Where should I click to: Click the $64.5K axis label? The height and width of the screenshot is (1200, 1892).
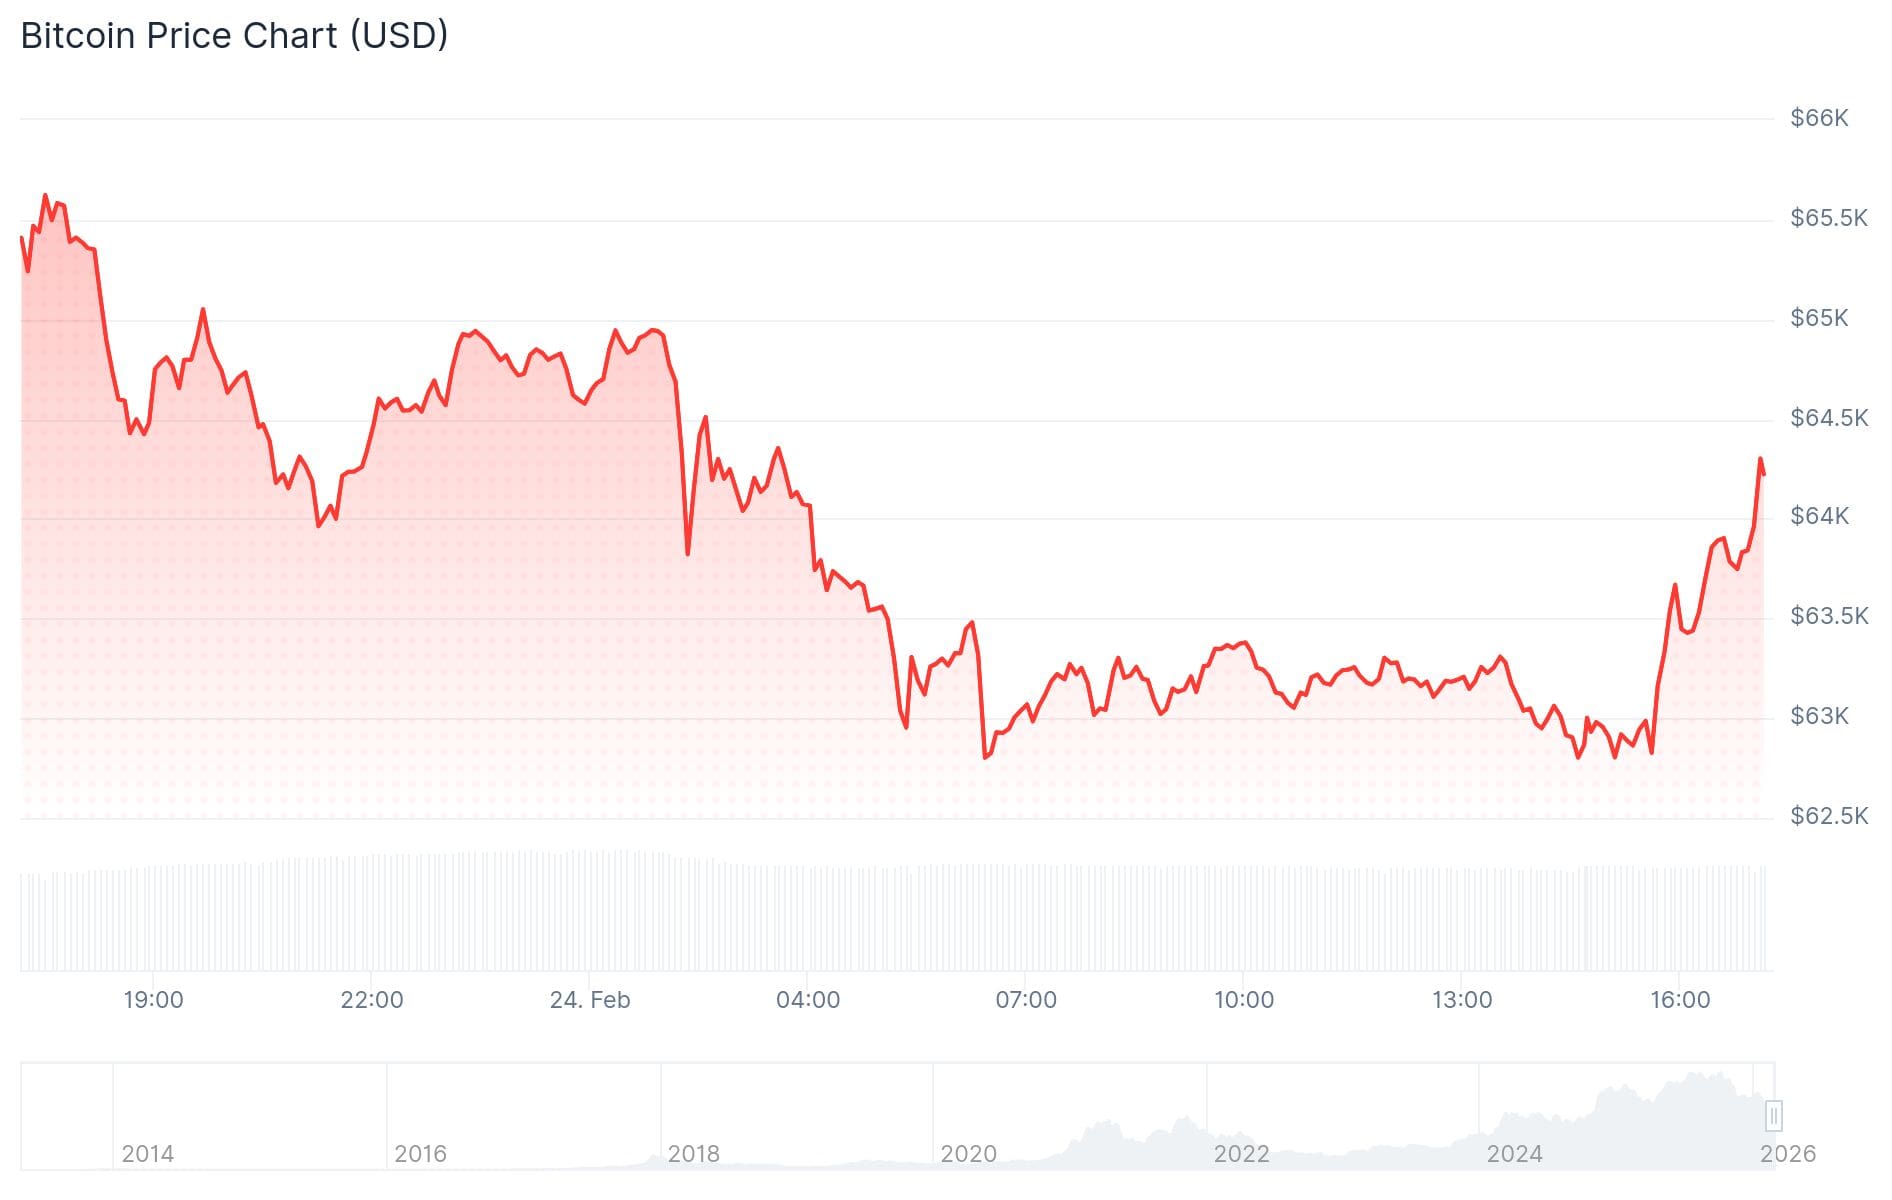point(1828,418)
